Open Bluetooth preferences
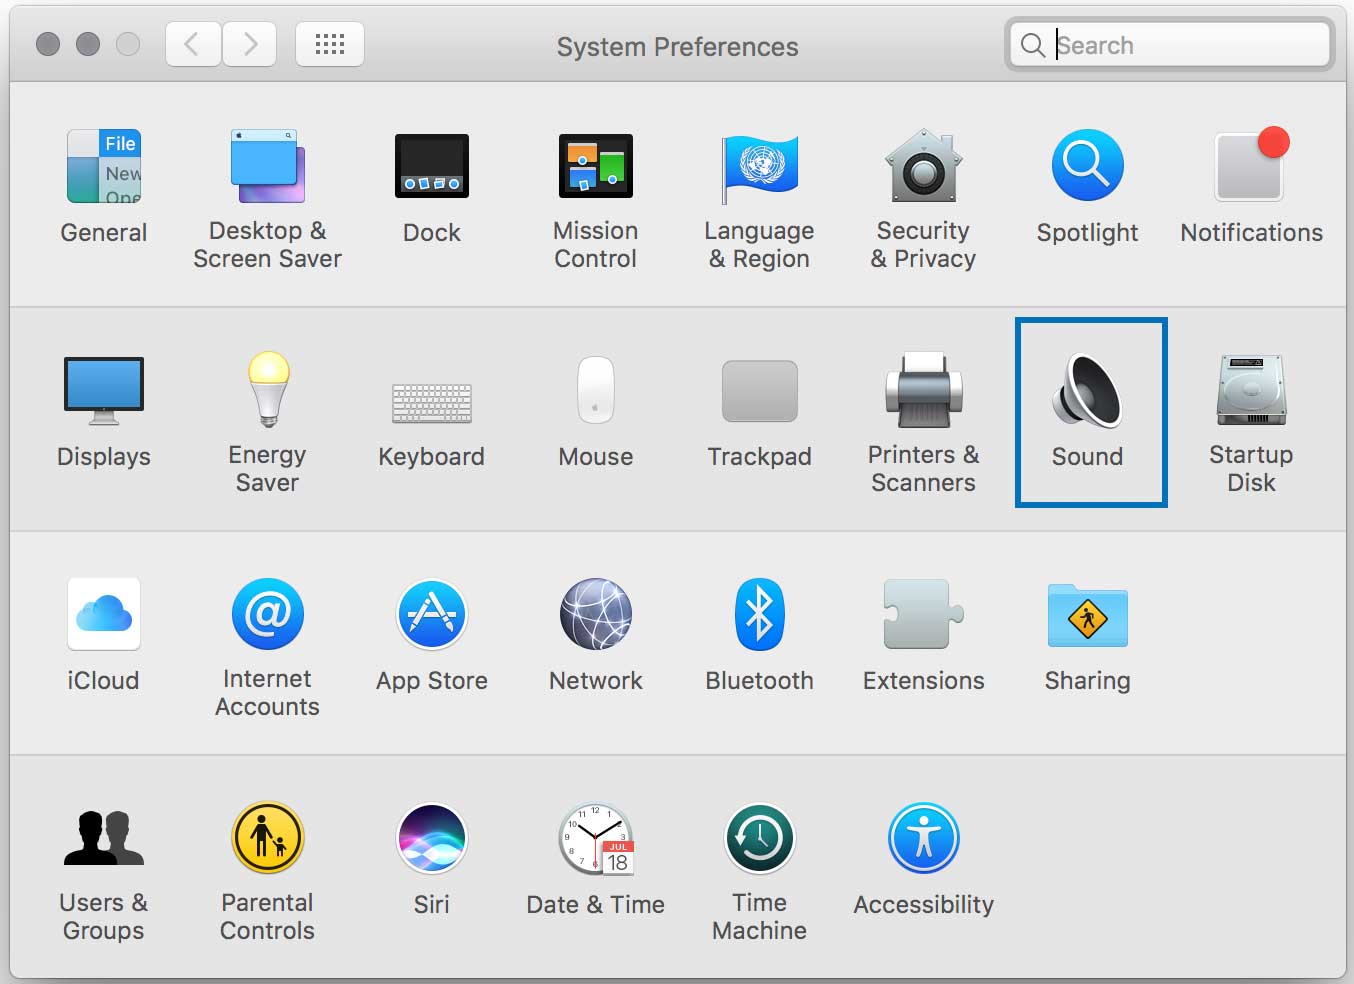The image size is (1354, 984). tap(759, 636)
